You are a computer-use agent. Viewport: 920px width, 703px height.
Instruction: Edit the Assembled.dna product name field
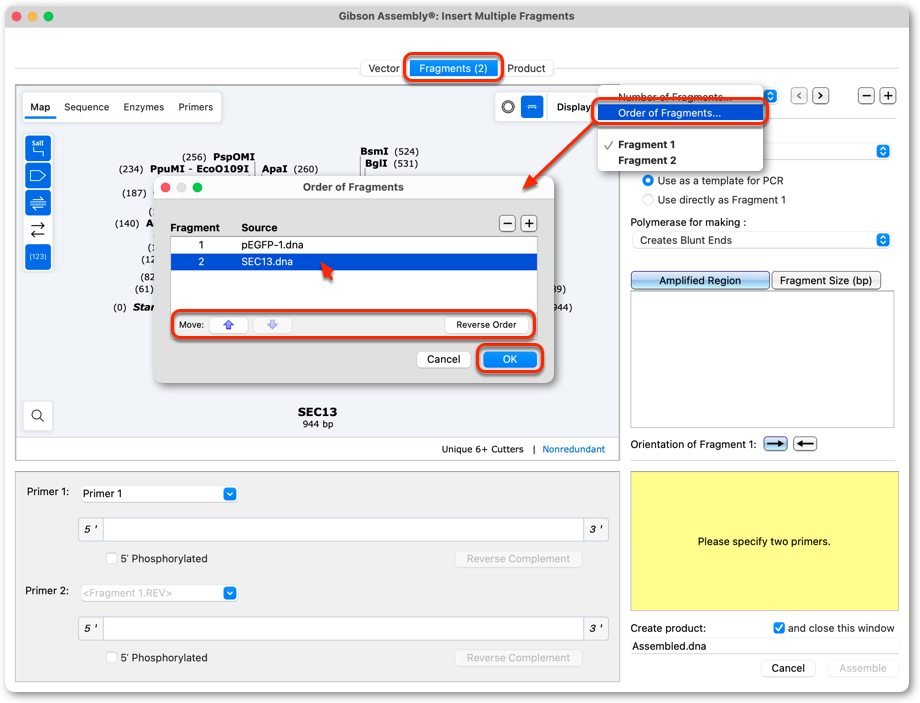(x=763, y=646)
